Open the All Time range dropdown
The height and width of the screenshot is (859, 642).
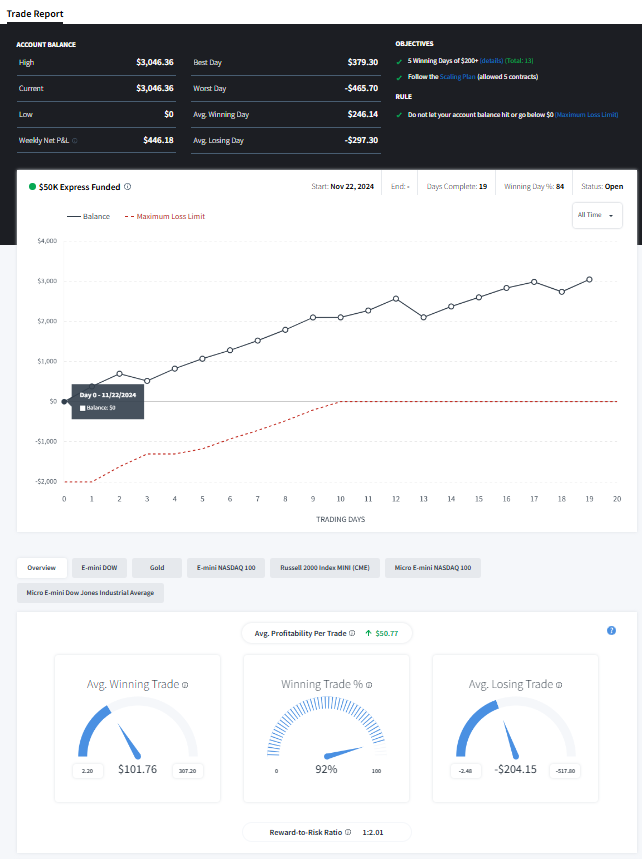coord(597,215)
